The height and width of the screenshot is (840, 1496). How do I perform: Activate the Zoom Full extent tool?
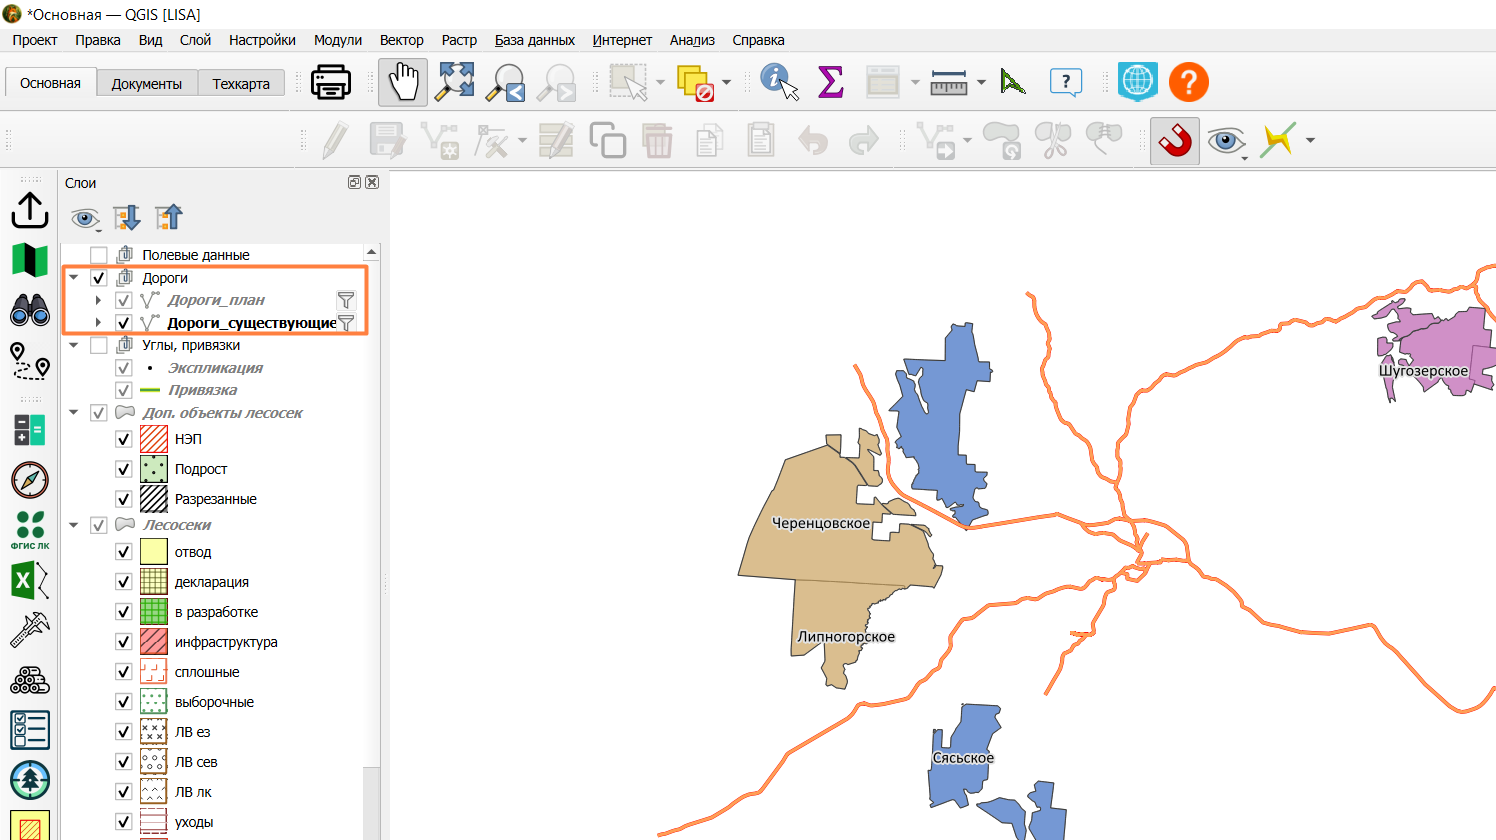point(455,82)
